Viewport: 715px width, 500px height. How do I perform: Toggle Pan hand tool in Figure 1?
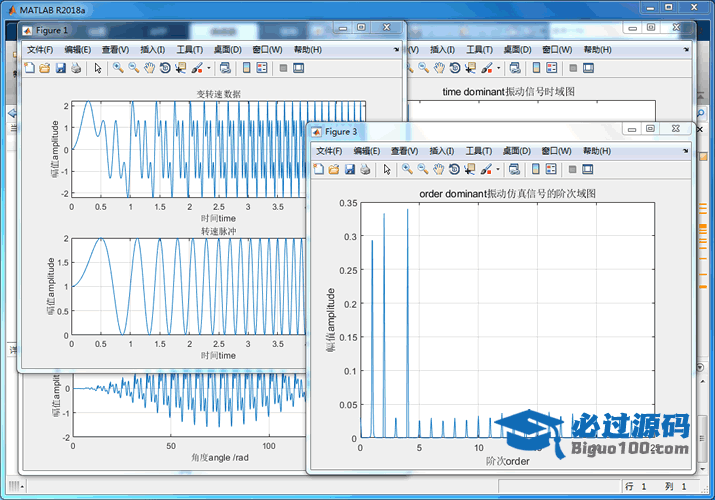pos(149,68)
